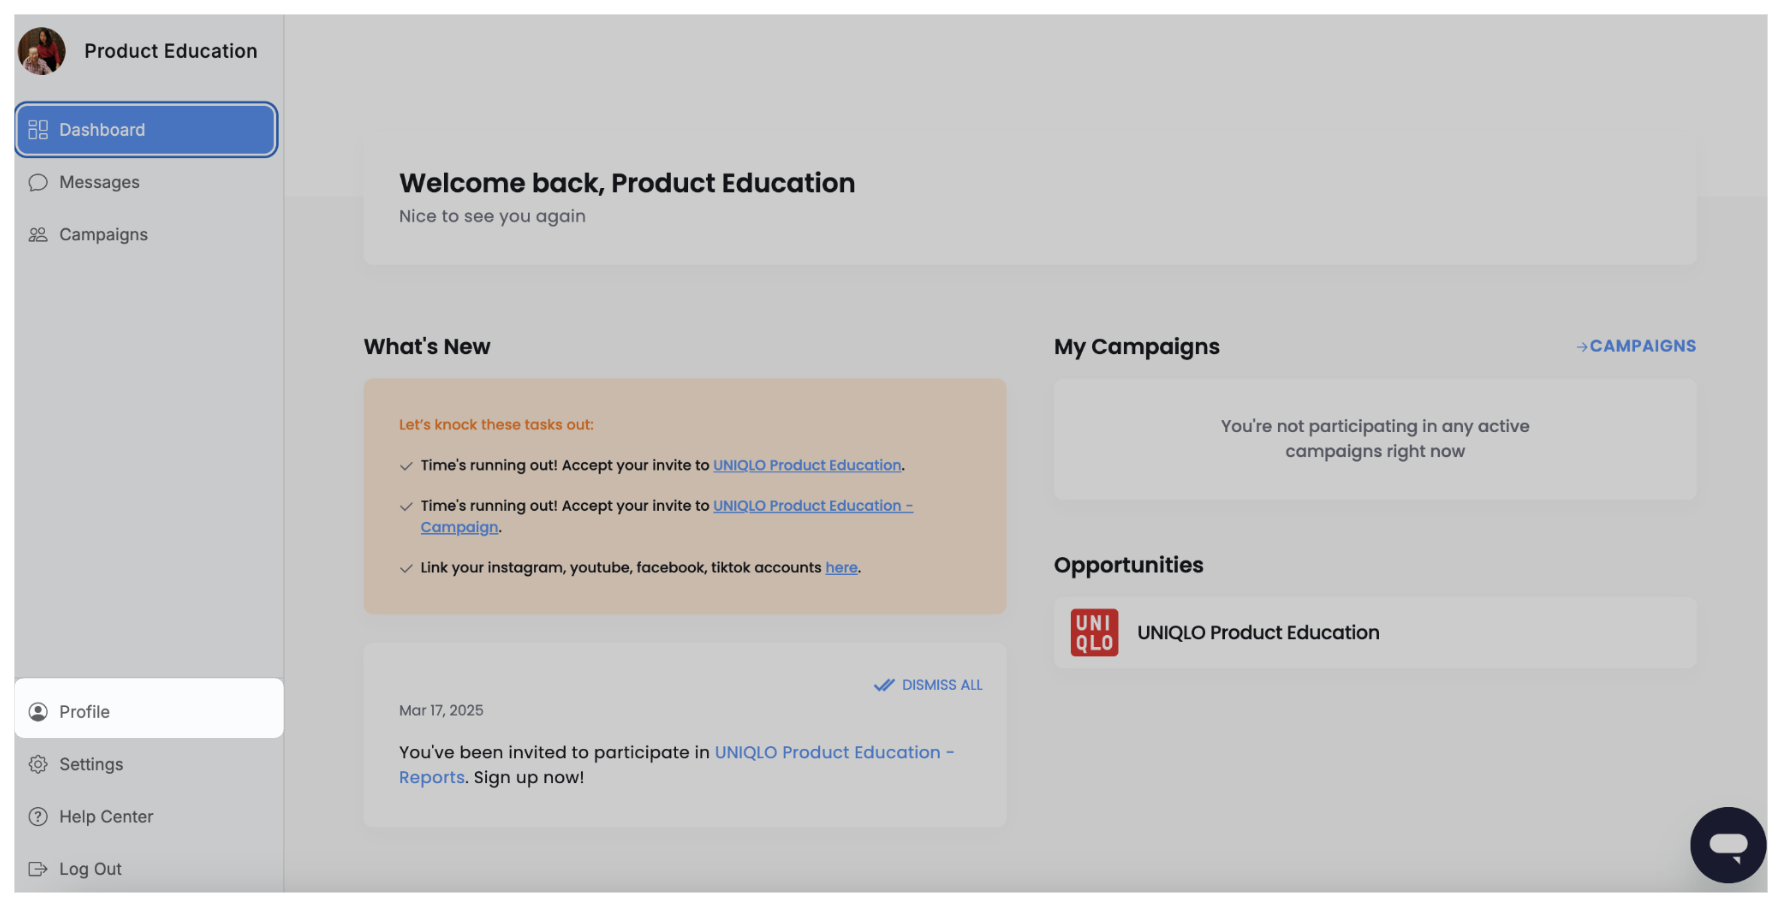This screenshot has height=910, width=1778.
Task: Open the chat support bubble
Action: tap(1728, 845)
